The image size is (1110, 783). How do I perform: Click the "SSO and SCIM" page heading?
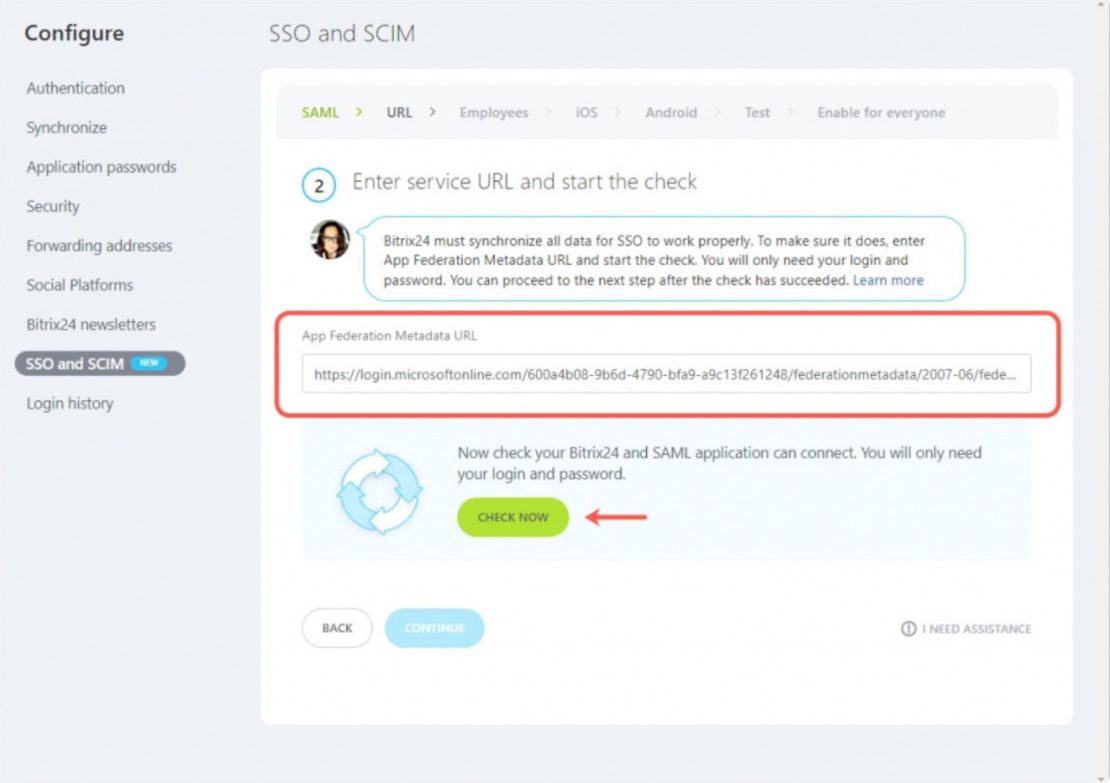pos(342,33)
